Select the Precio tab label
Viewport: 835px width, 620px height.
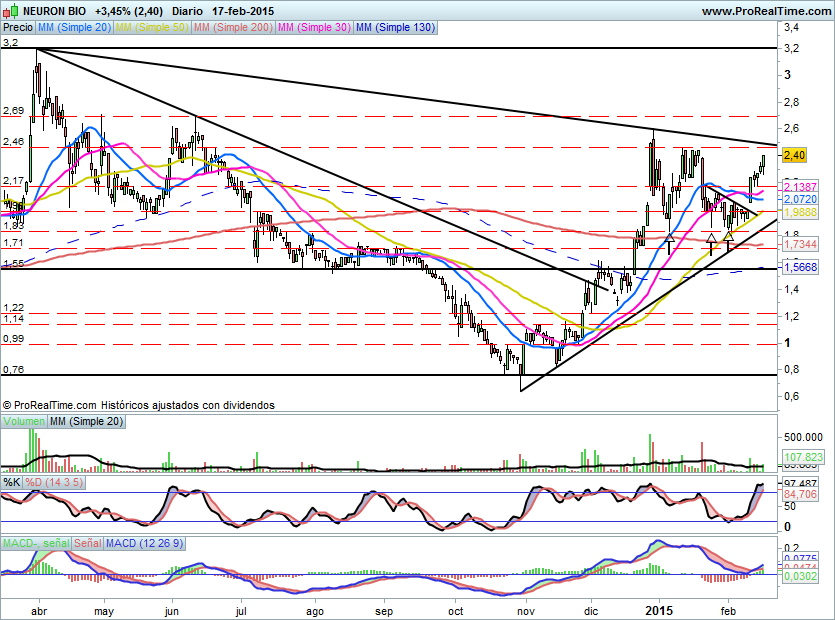[x=17, y=28]
